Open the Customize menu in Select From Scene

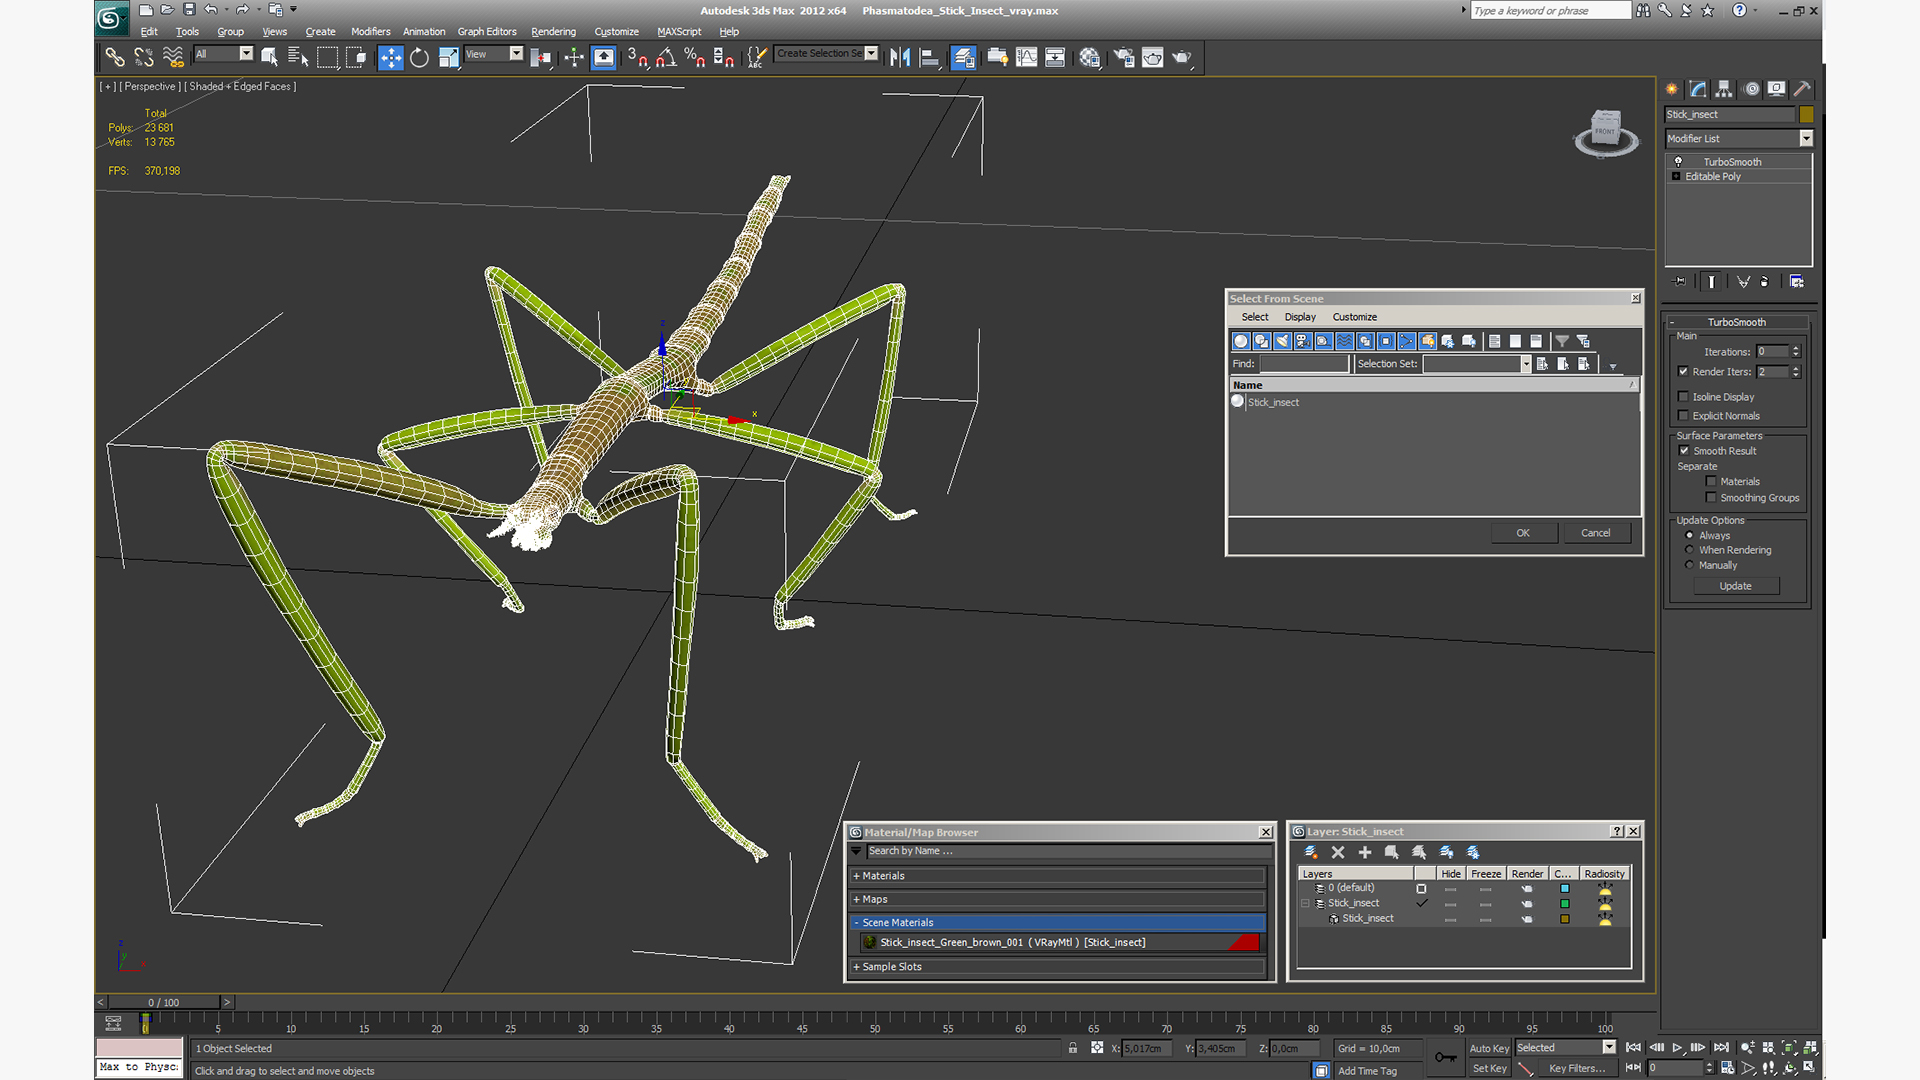point(1354,317)
